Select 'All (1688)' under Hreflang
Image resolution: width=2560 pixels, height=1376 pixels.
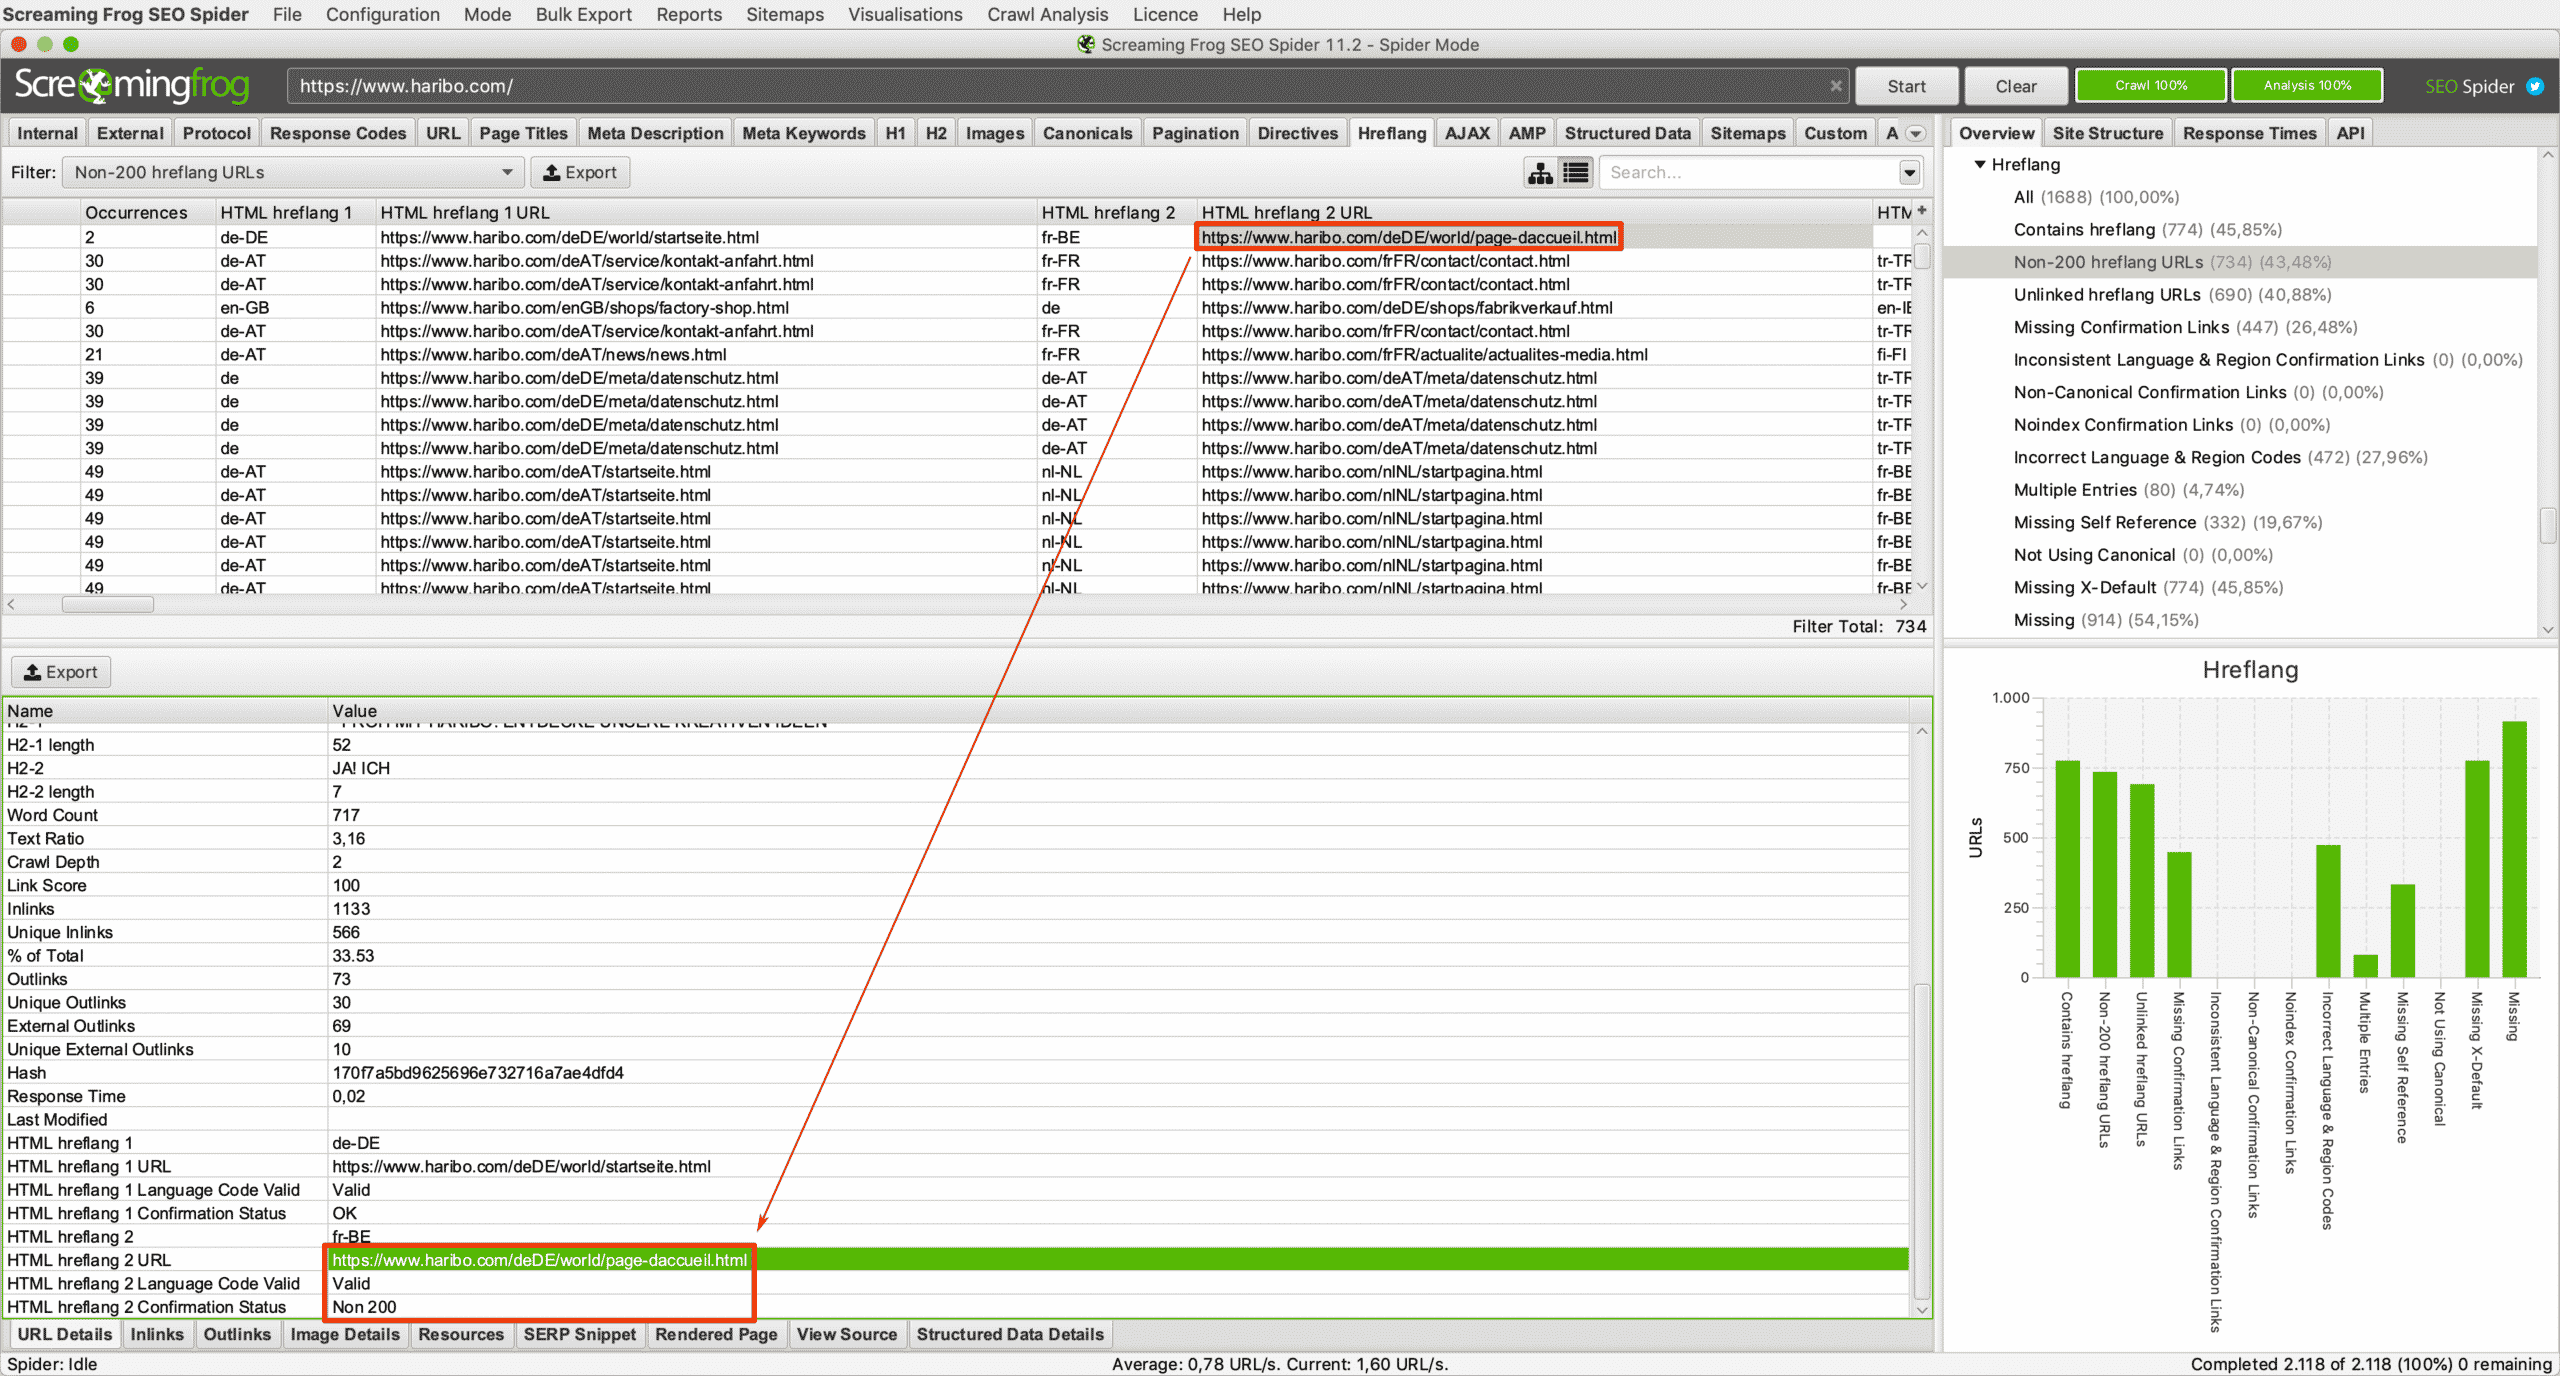(x=2096, y=197)
